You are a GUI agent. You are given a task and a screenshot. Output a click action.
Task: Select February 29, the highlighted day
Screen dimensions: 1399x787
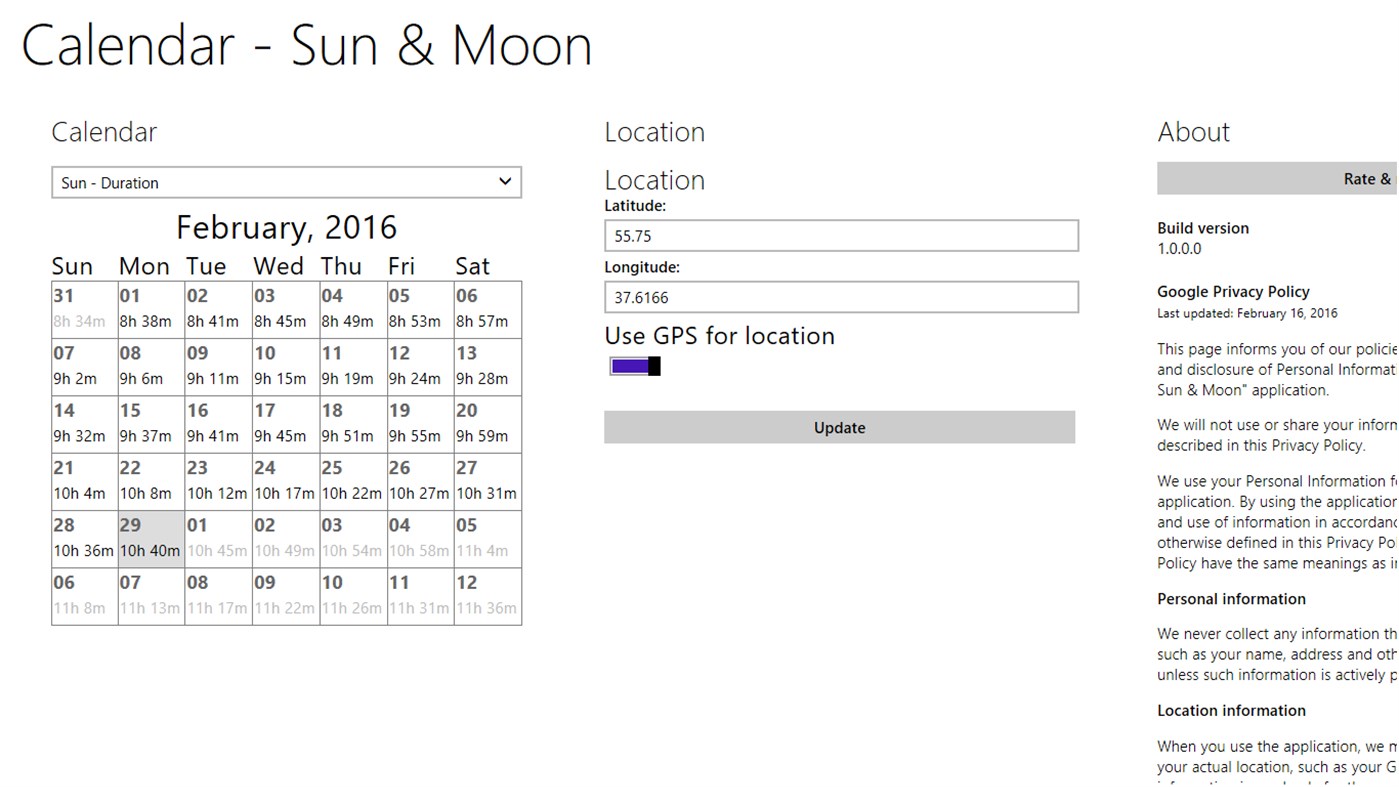tap(150, 537)
